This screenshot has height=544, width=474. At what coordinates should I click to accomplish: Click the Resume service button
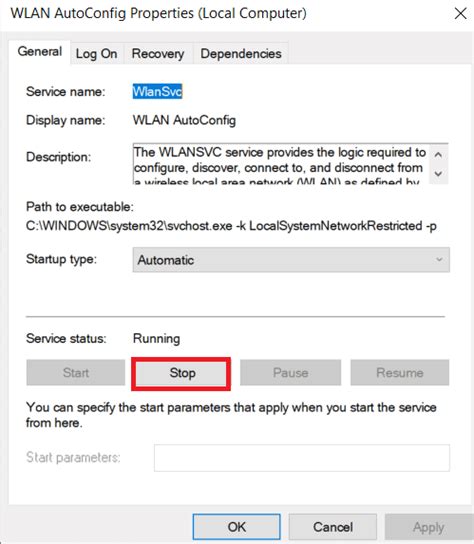click(x=400, y=373)
